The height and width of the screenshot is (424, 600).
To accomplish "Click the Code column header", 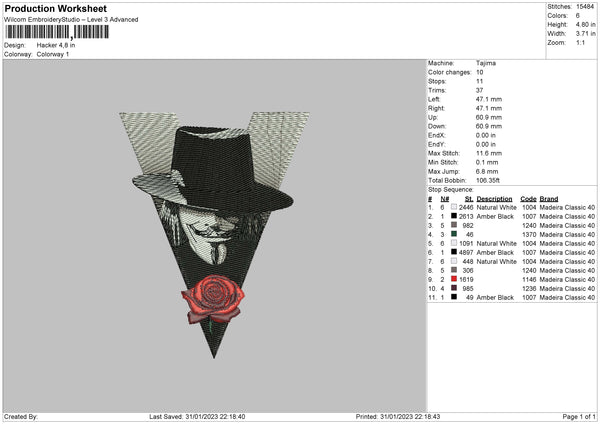I will [x=528, y=199].
